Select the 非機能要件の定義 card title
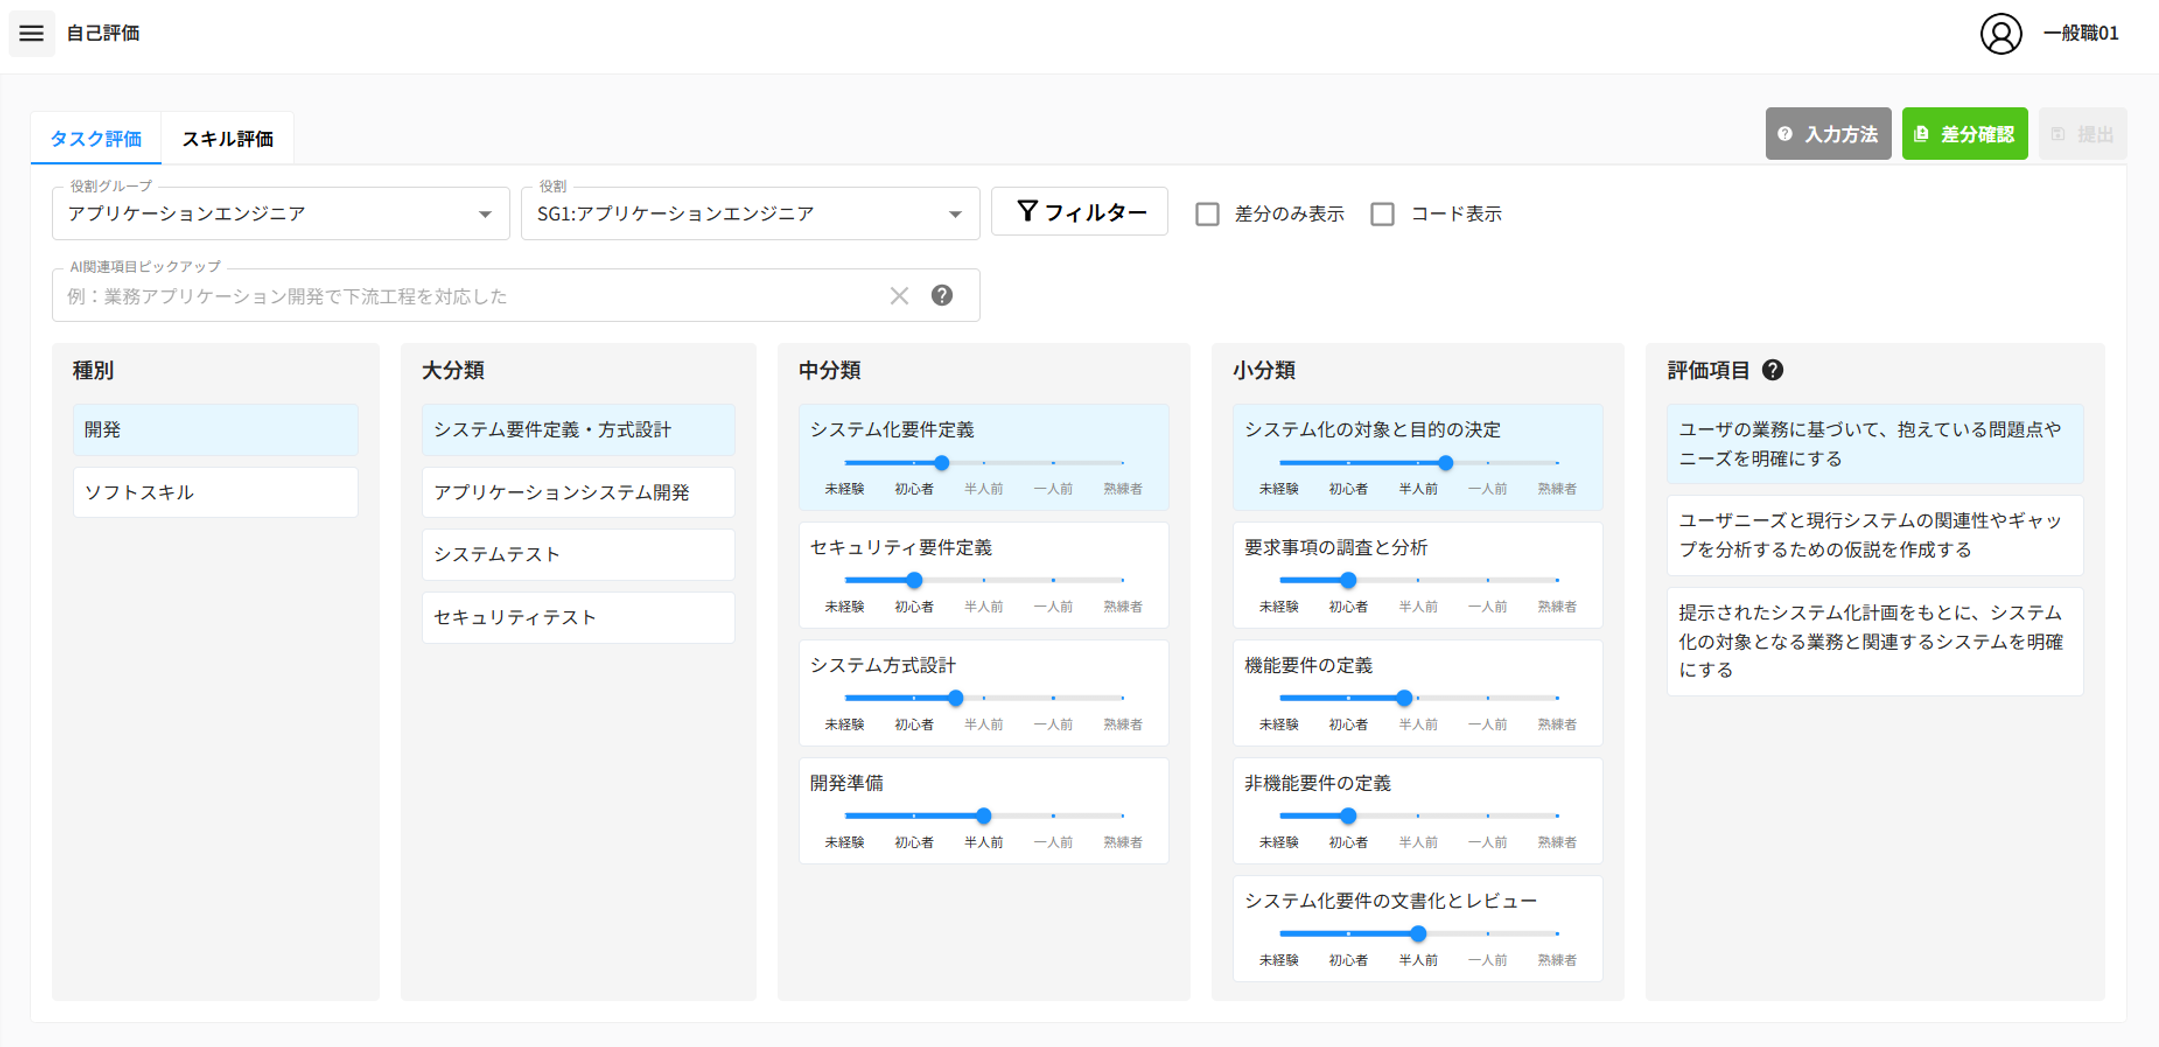Screen dimensions: 2159x1047 click(x=1318, y=783)
